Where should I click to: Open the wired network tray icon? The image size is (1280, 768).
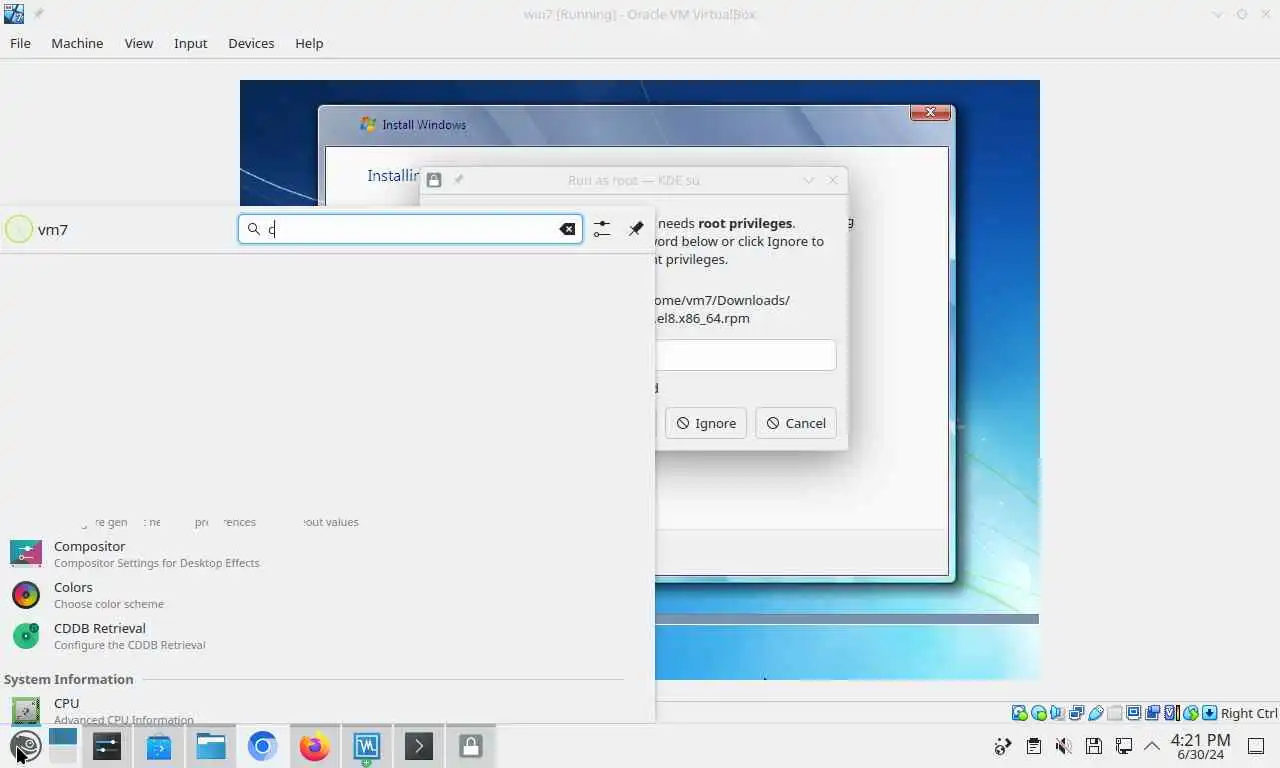click(x=1124, y=746)
